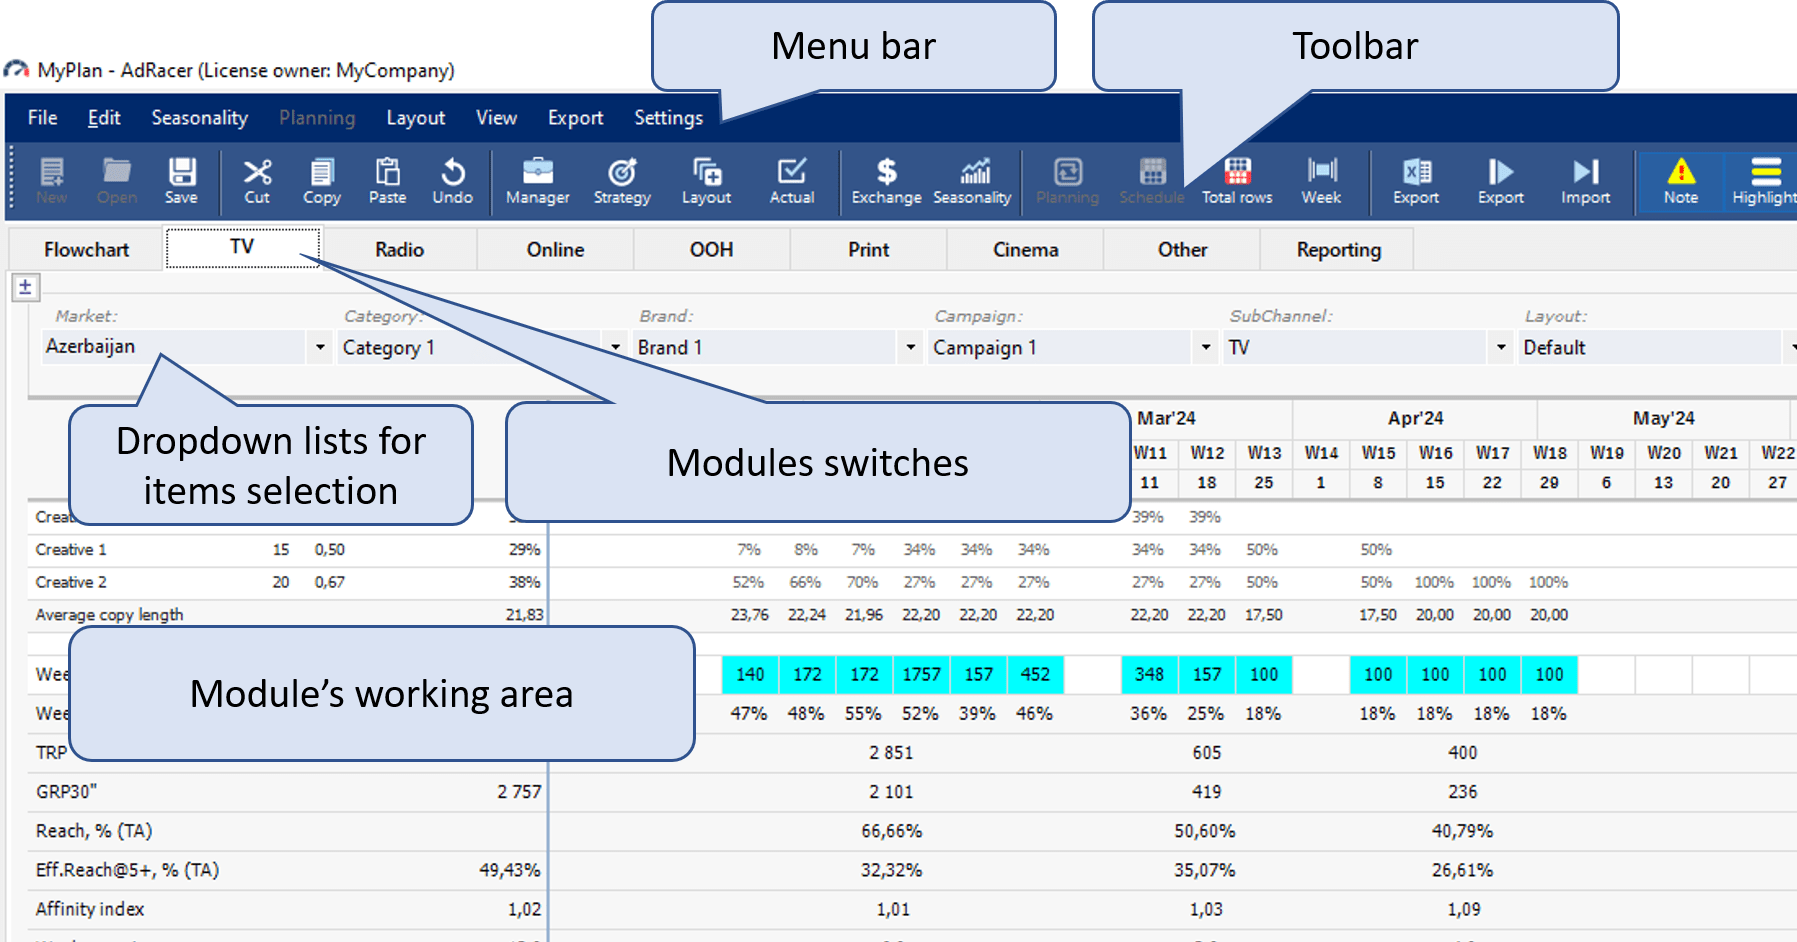Viewport: 1797px width, 942px height.
Task: Open the Settings menu
Action: pos(668,117)
